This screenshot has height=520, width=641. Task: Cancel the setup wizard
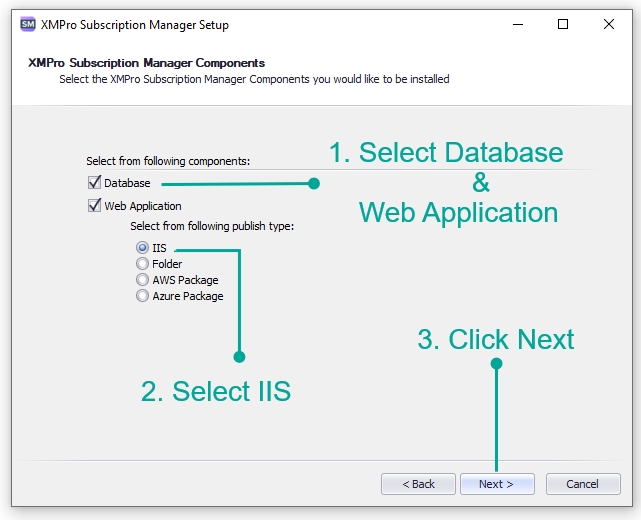[583, 484]
